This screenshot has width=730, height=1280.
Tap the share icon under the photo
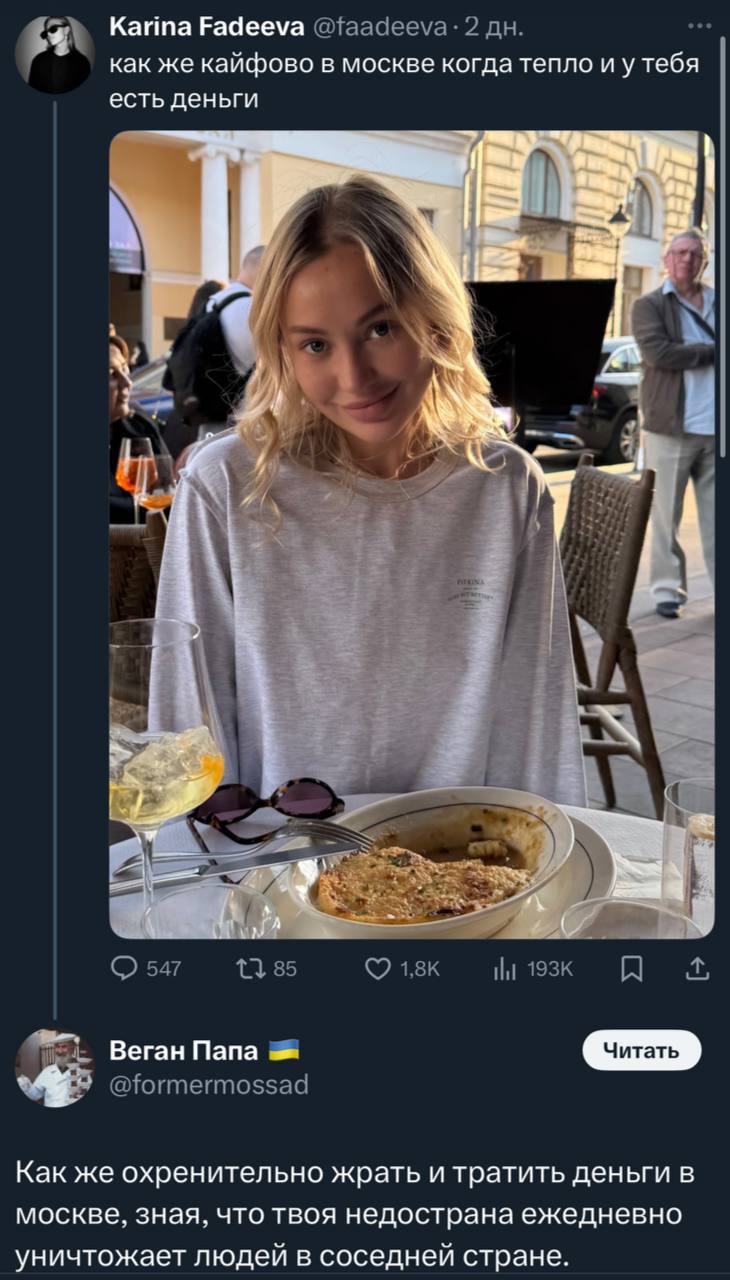698,968
